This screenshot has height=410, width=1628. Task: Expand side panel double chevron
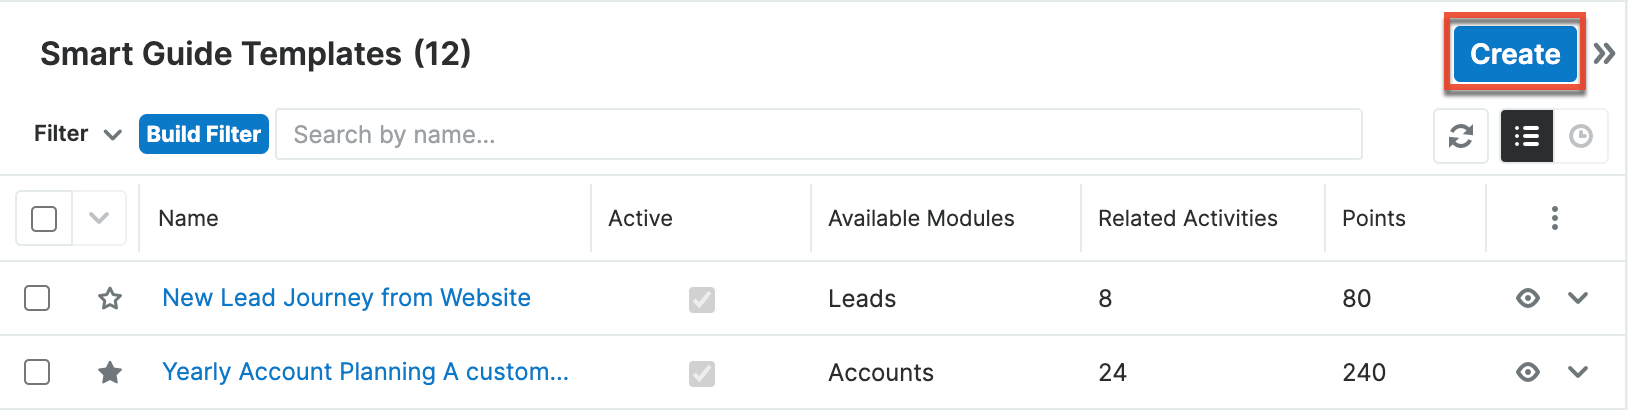point(1604,54)
